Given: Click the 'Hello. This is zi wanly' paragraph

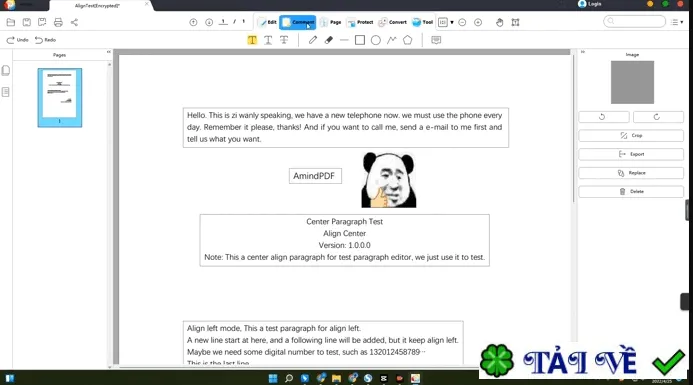Looking at the screenshot, I should pos(346,127).
